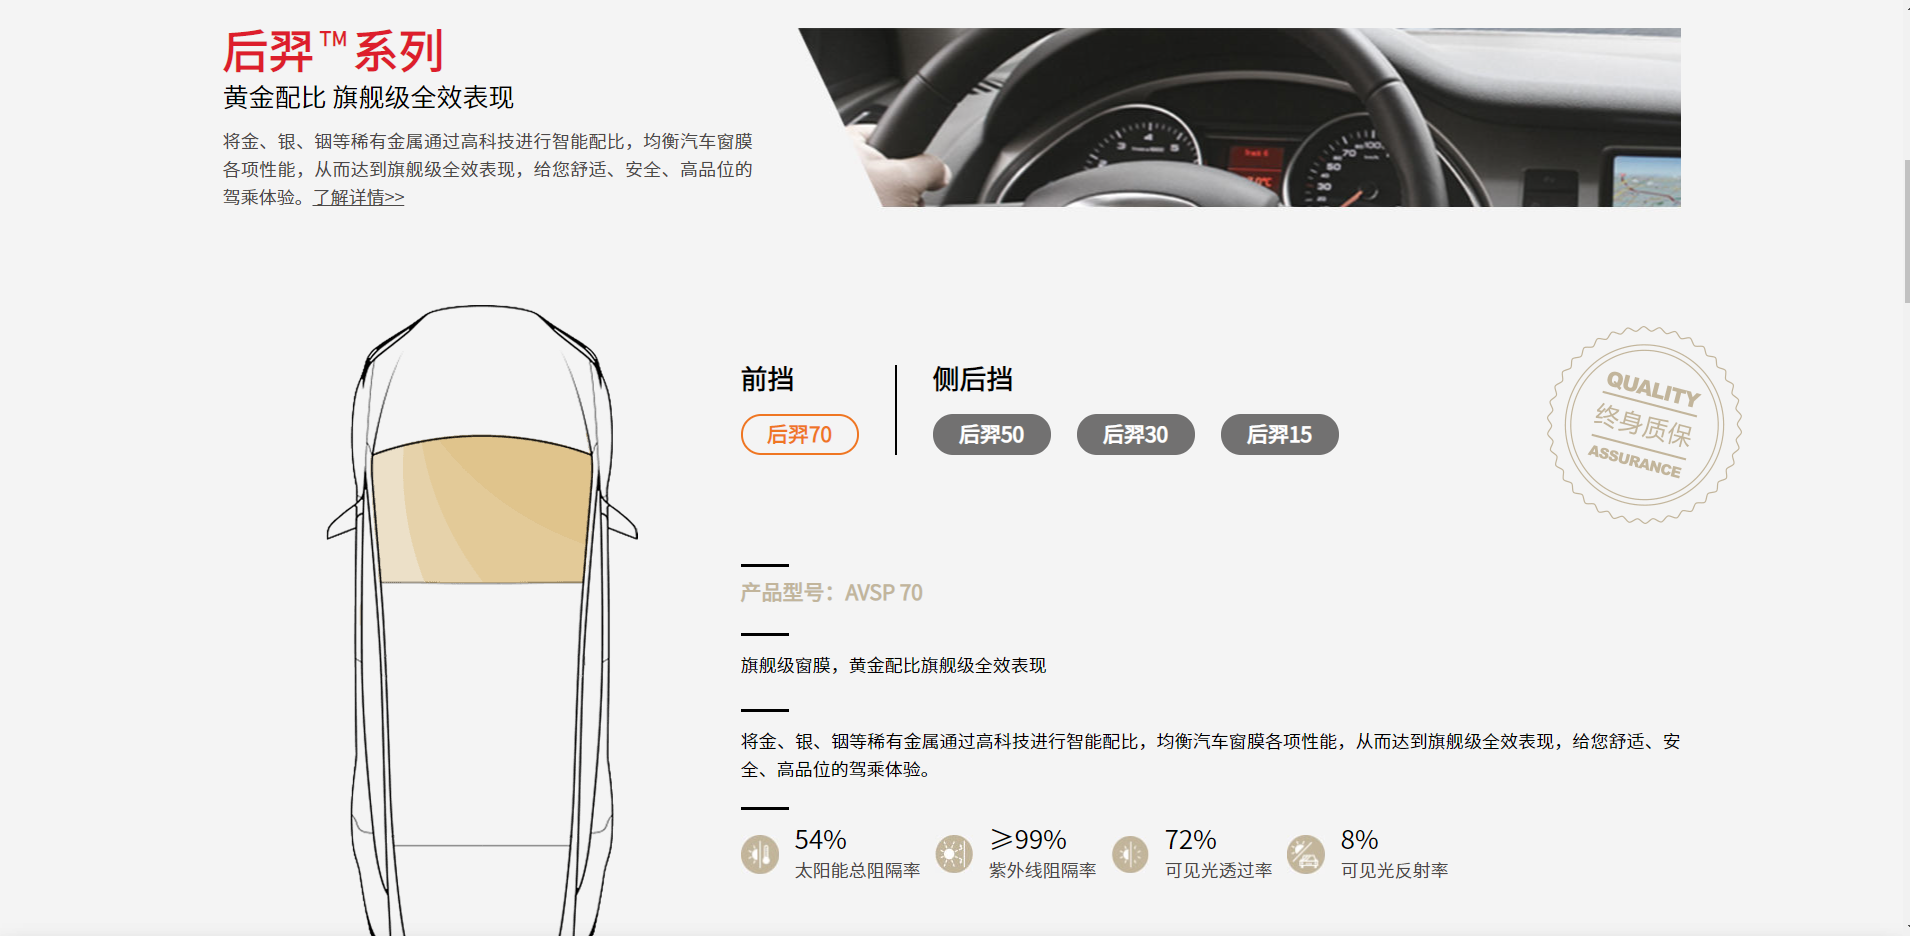Click the solar energy rejection thermometer icon
This screenshot has width=1910, height=936.
tap(759, 853)
